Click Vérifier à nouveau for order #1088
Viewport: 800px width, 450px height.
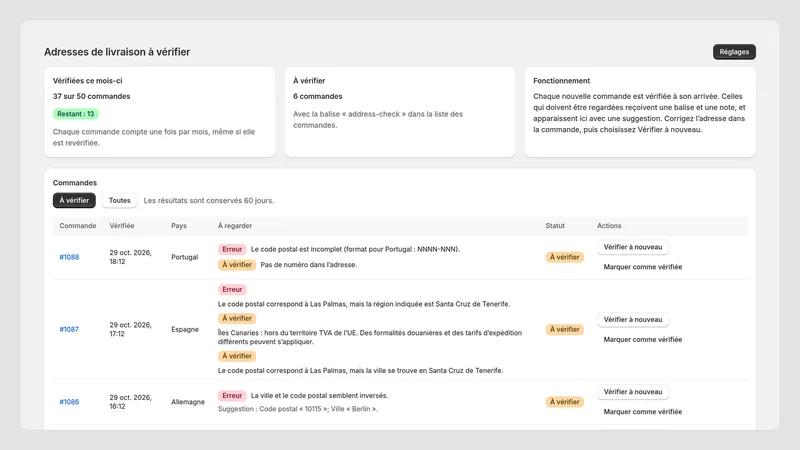point(633,247)
